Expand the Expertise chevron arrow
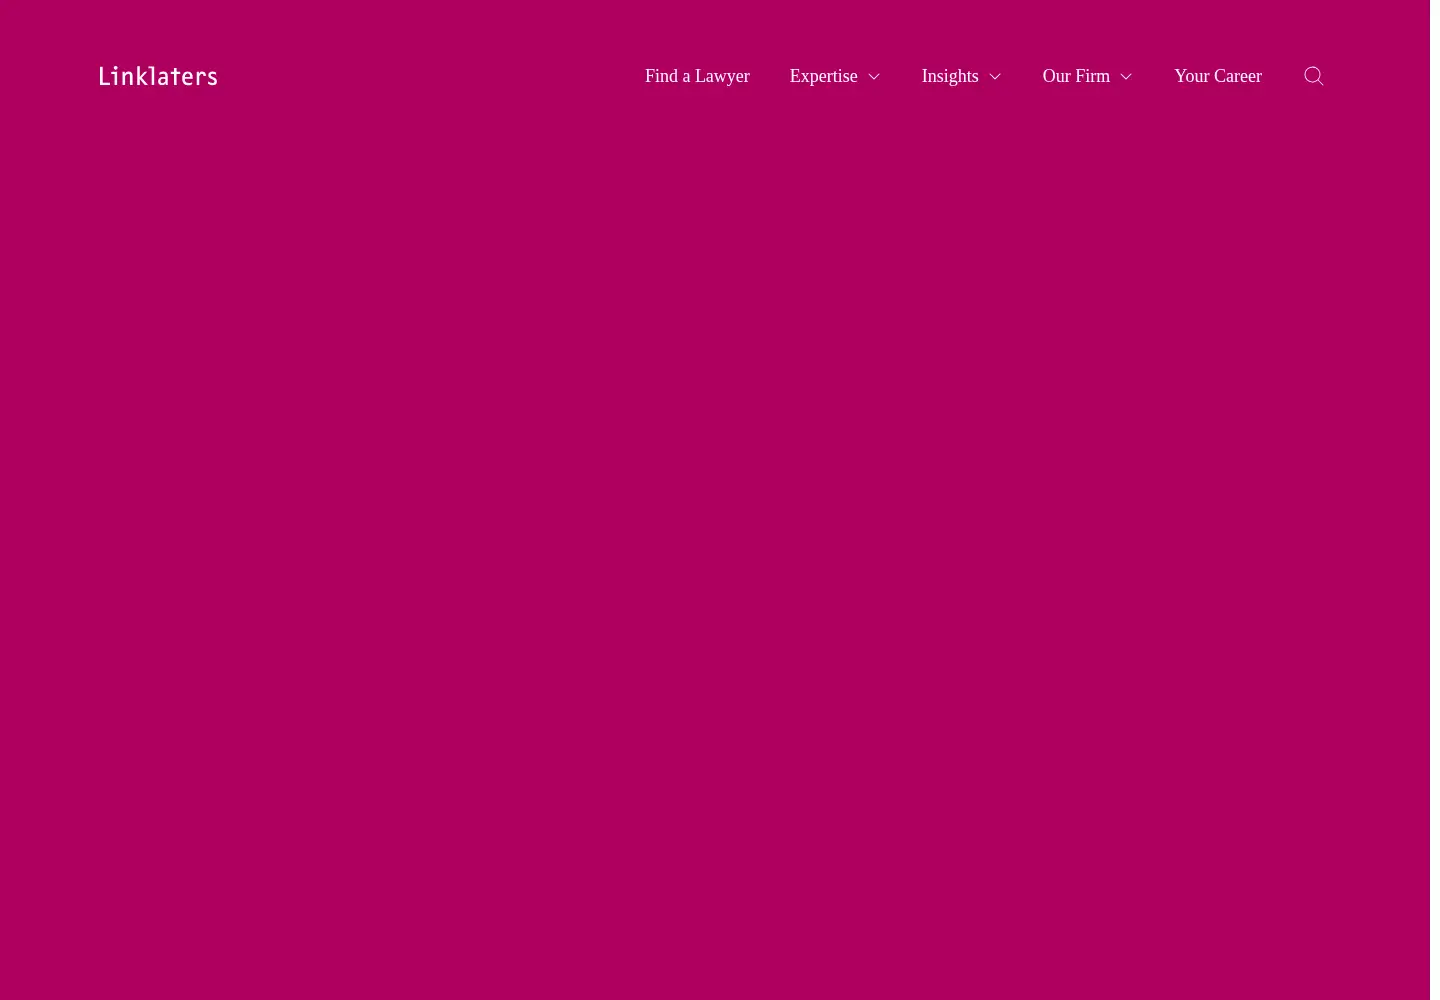 point(874,77)
